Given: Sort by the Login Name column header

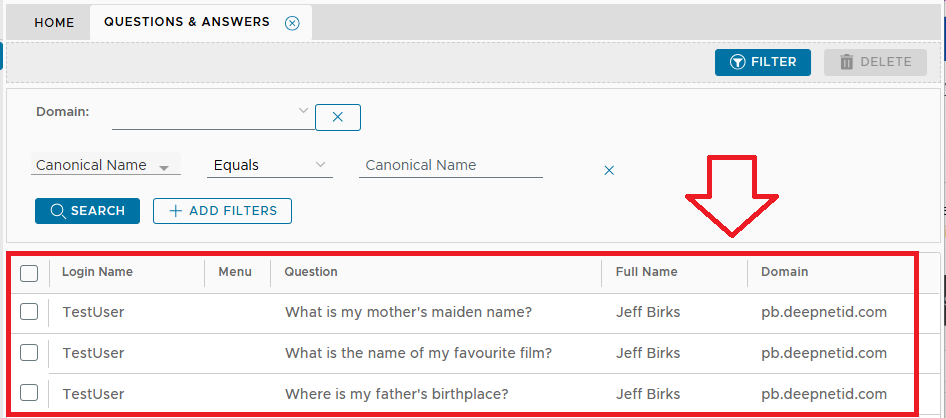Looking at the screenshot, I should point(97,272).
